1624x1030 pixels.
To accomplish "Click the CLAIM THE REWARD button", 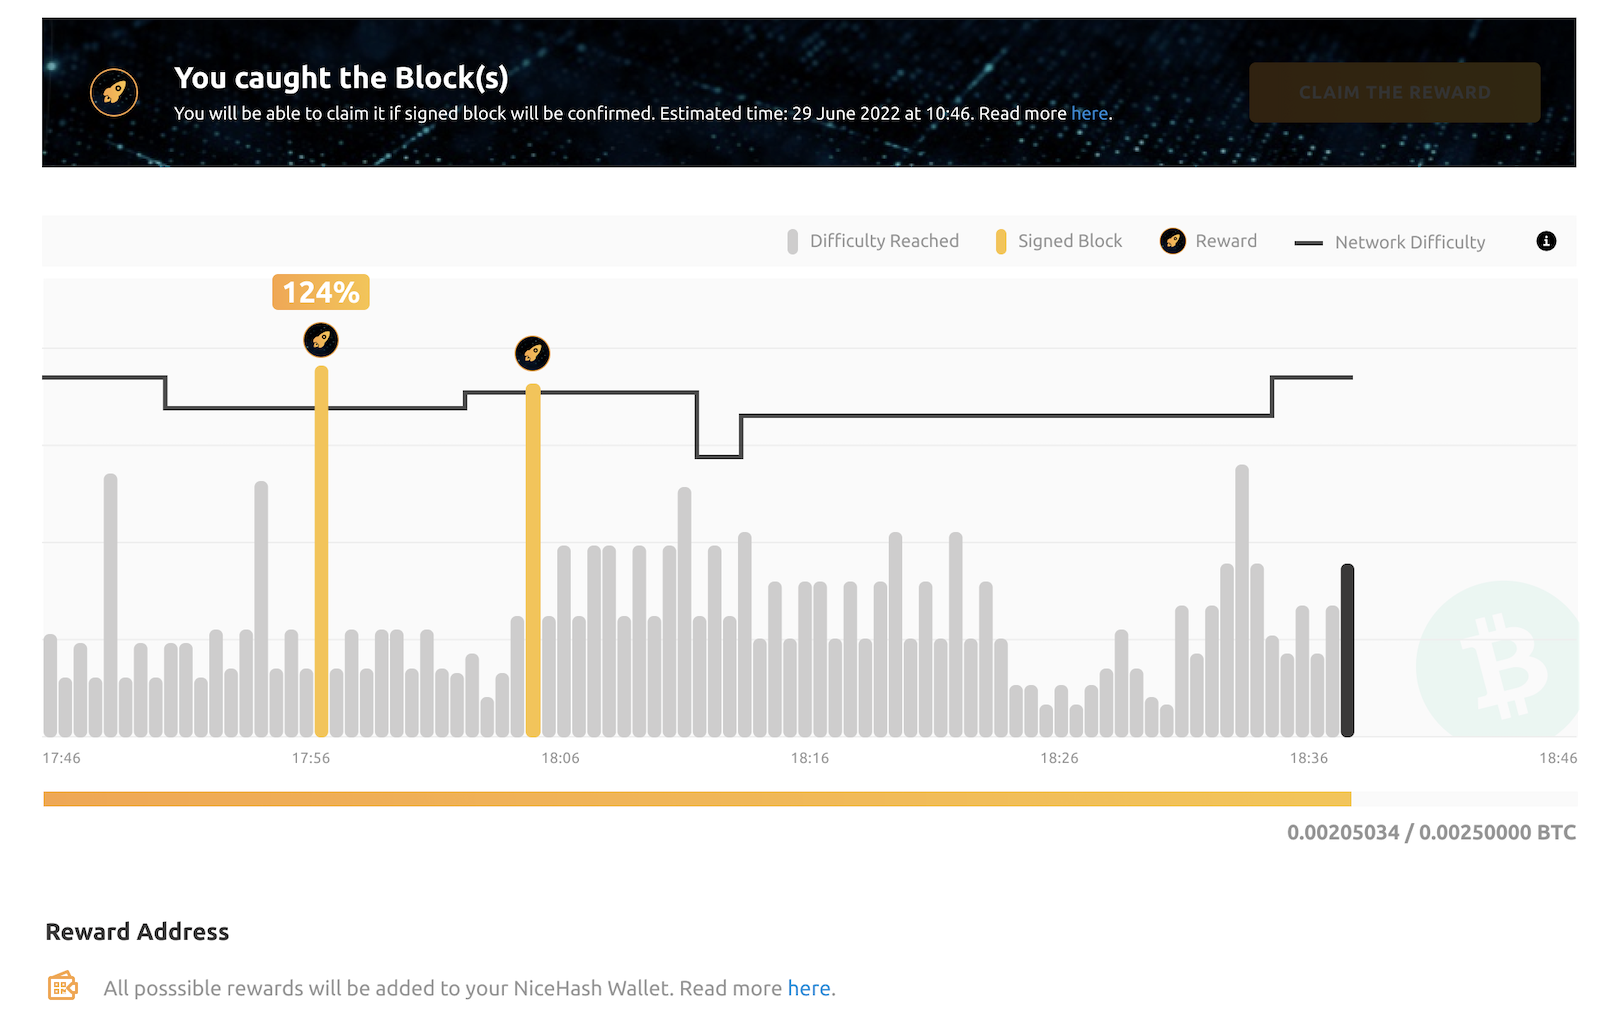I will click(1394, 92).
